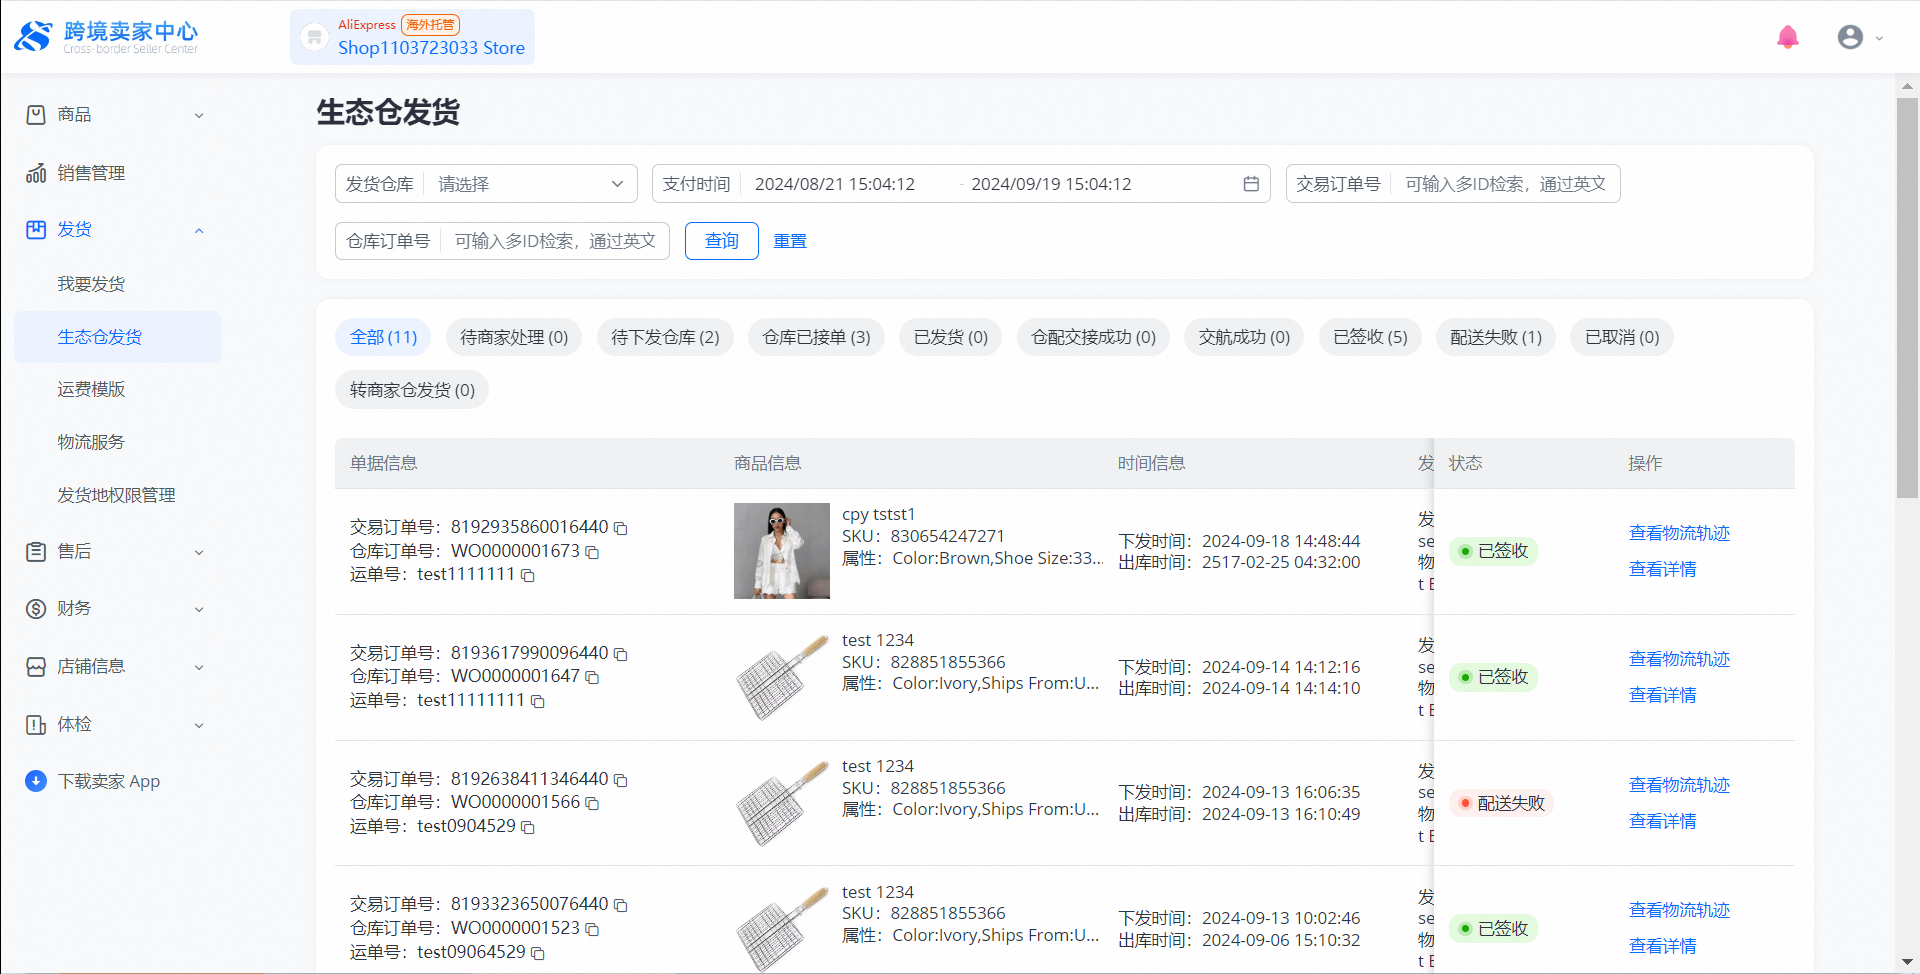
Task: Click the 销售管理 chart icon
Action: click(36, 173)
